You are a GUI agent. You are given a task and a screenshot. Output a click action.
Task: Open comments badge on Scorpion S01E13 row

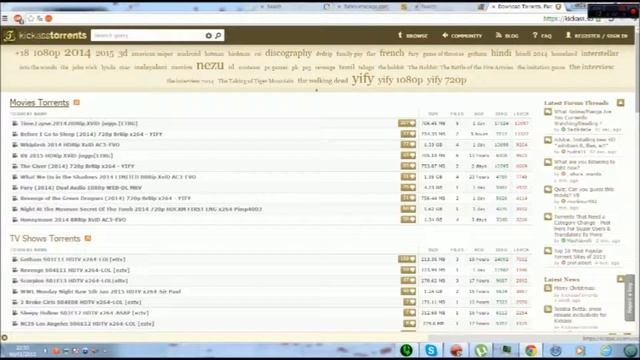coord(408,280)
